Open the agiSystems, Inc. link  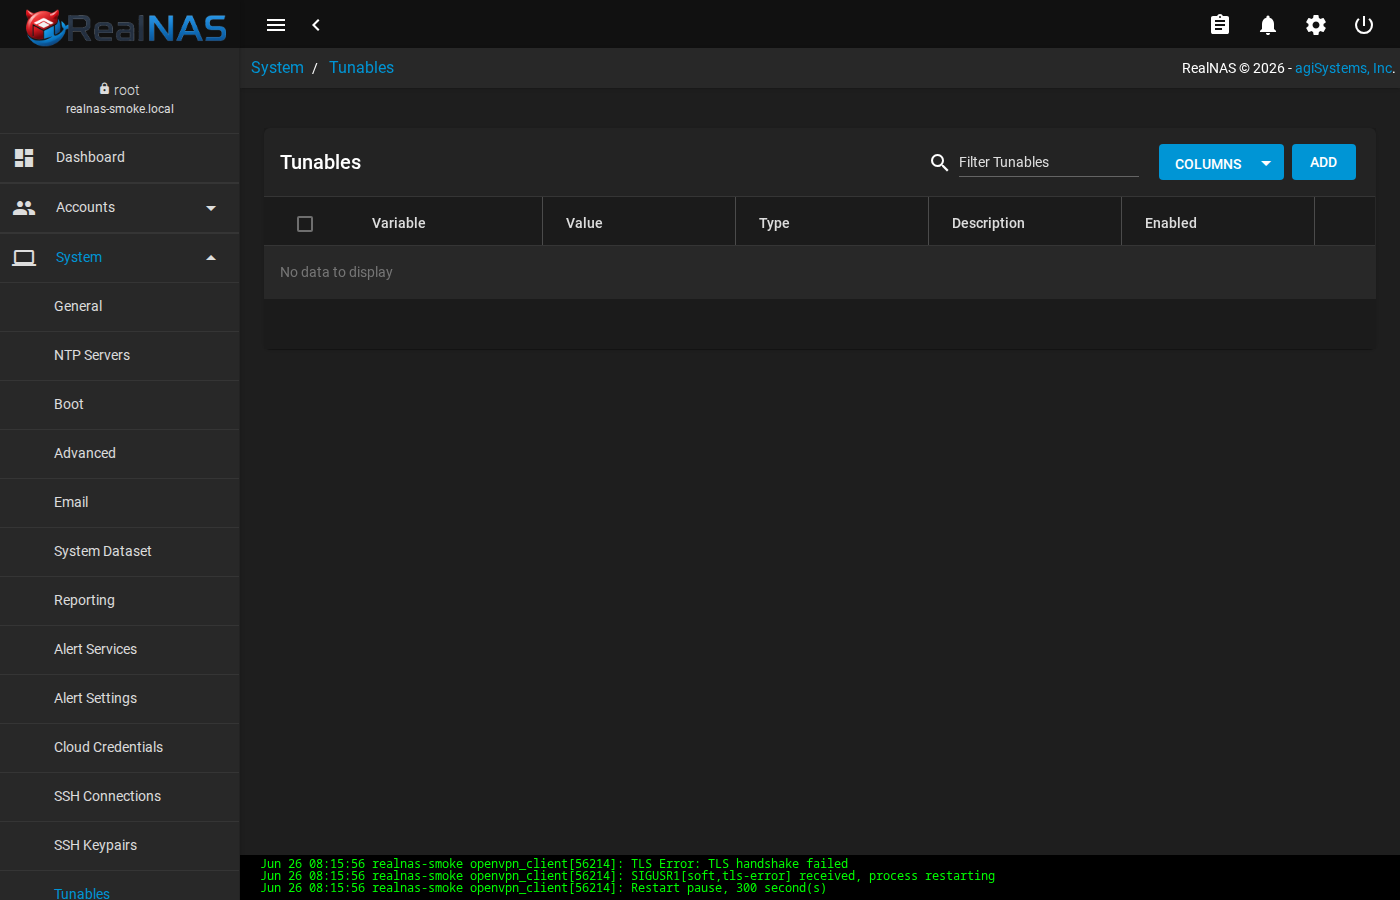pos(1344,68)
